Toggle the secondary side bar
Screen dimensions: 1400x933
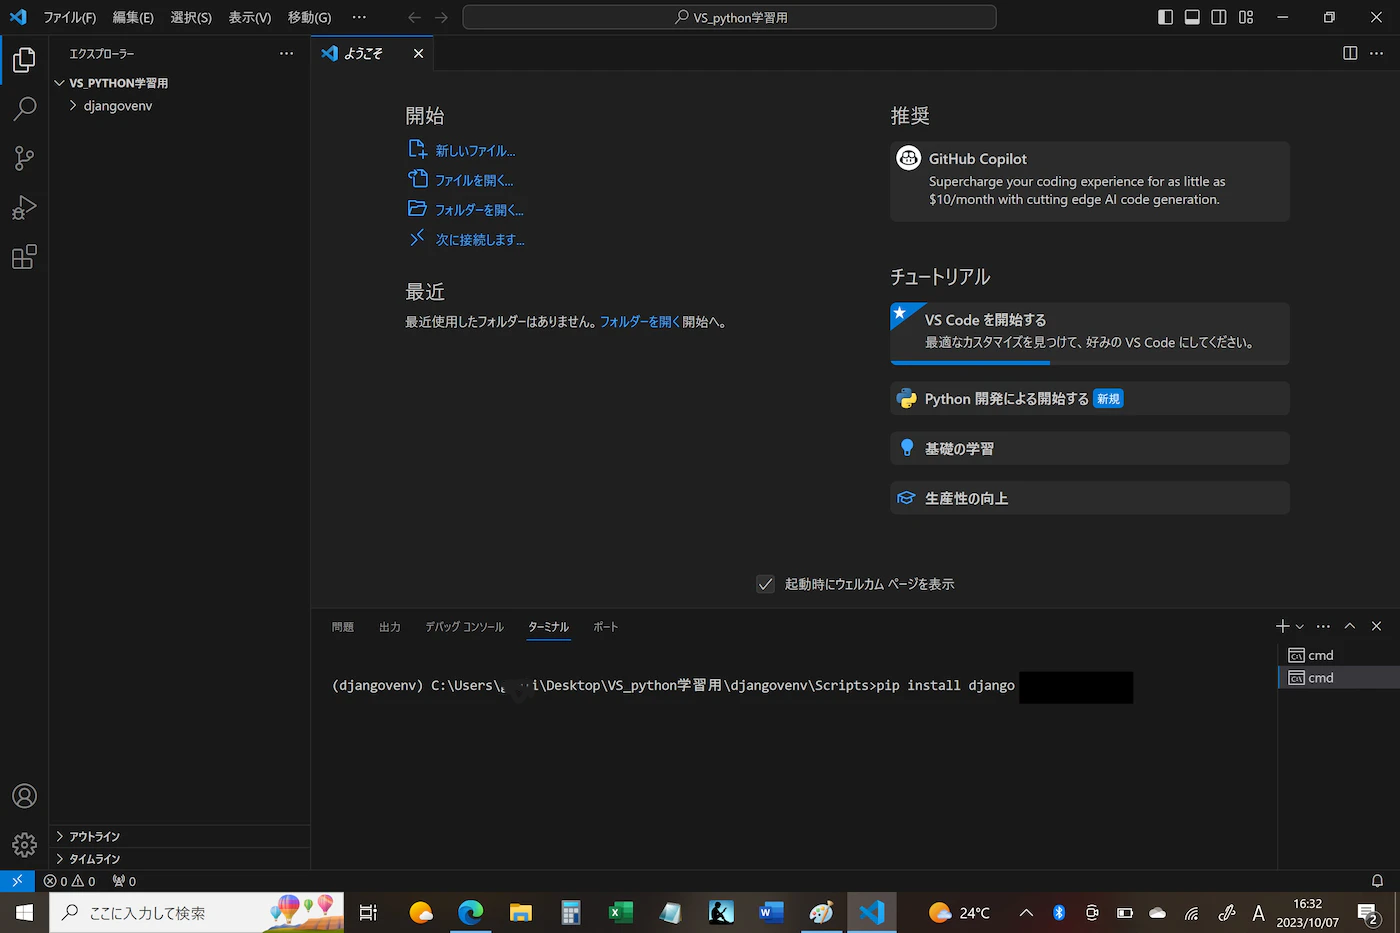pos(1219,17)
